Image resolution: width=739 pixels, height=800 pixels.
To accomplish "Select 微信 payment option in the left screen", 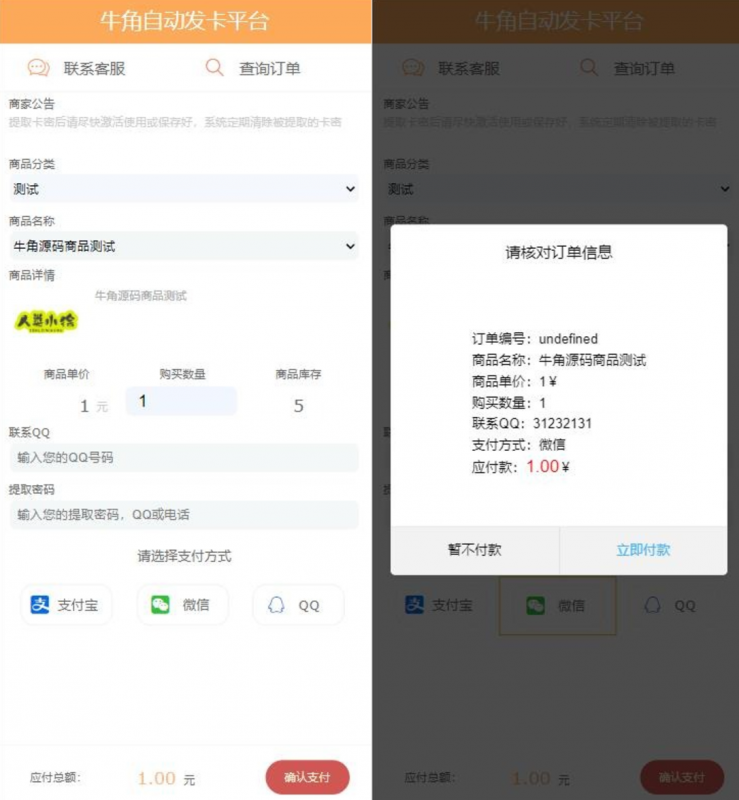I will coord(182,605).
